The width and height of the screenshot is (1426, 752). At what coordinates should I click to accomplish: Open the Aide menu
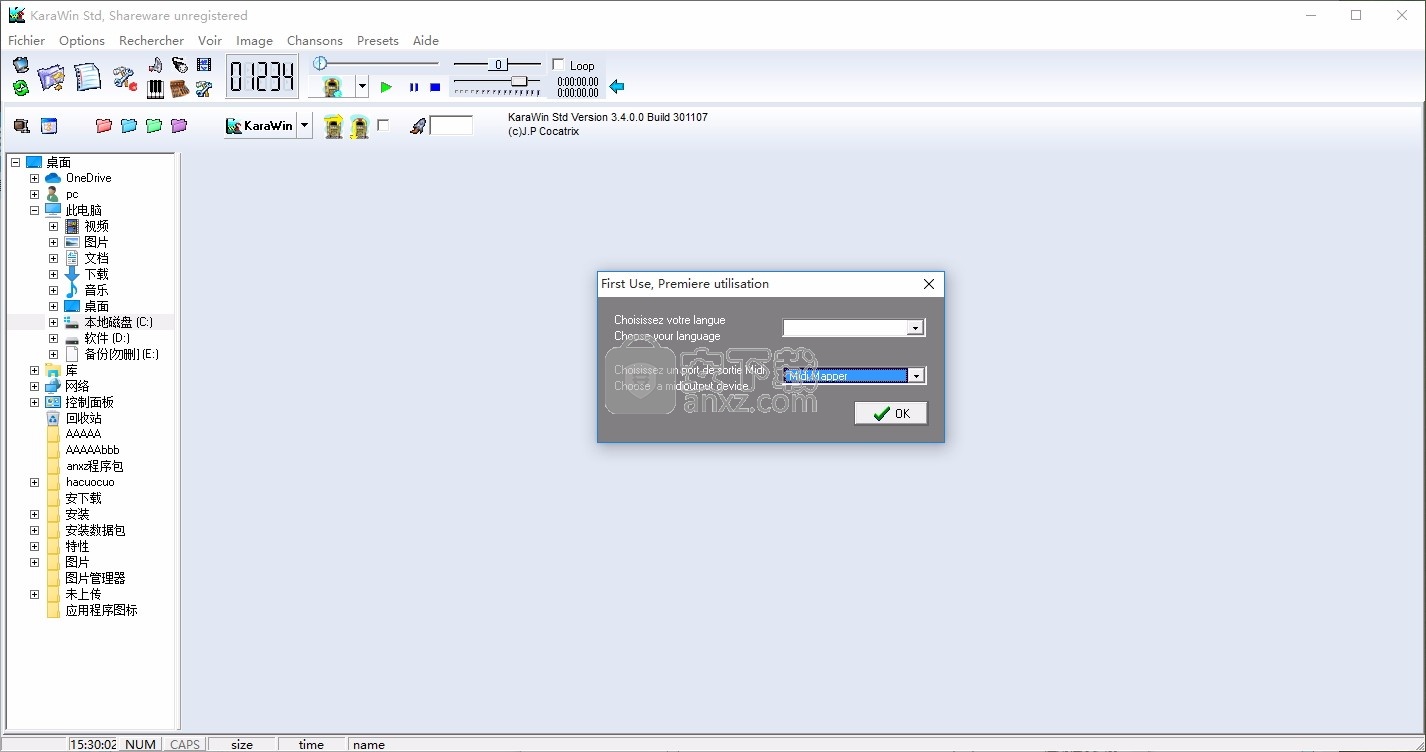pyautogui.click(x=426, y=41)
